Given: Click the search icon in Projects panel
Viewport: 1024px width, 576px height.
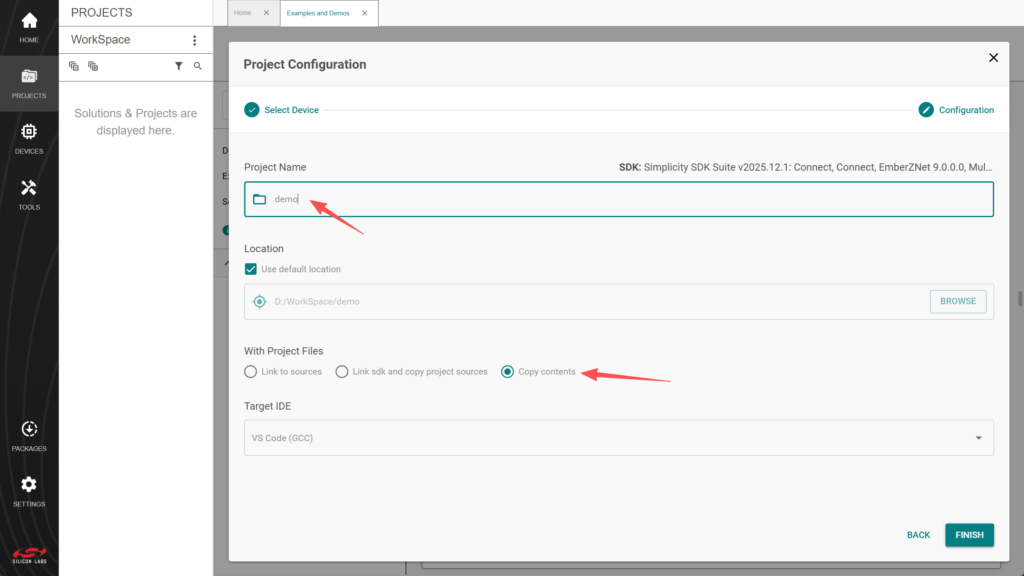Looking at the screenshot, I should [x=198, y=66].
